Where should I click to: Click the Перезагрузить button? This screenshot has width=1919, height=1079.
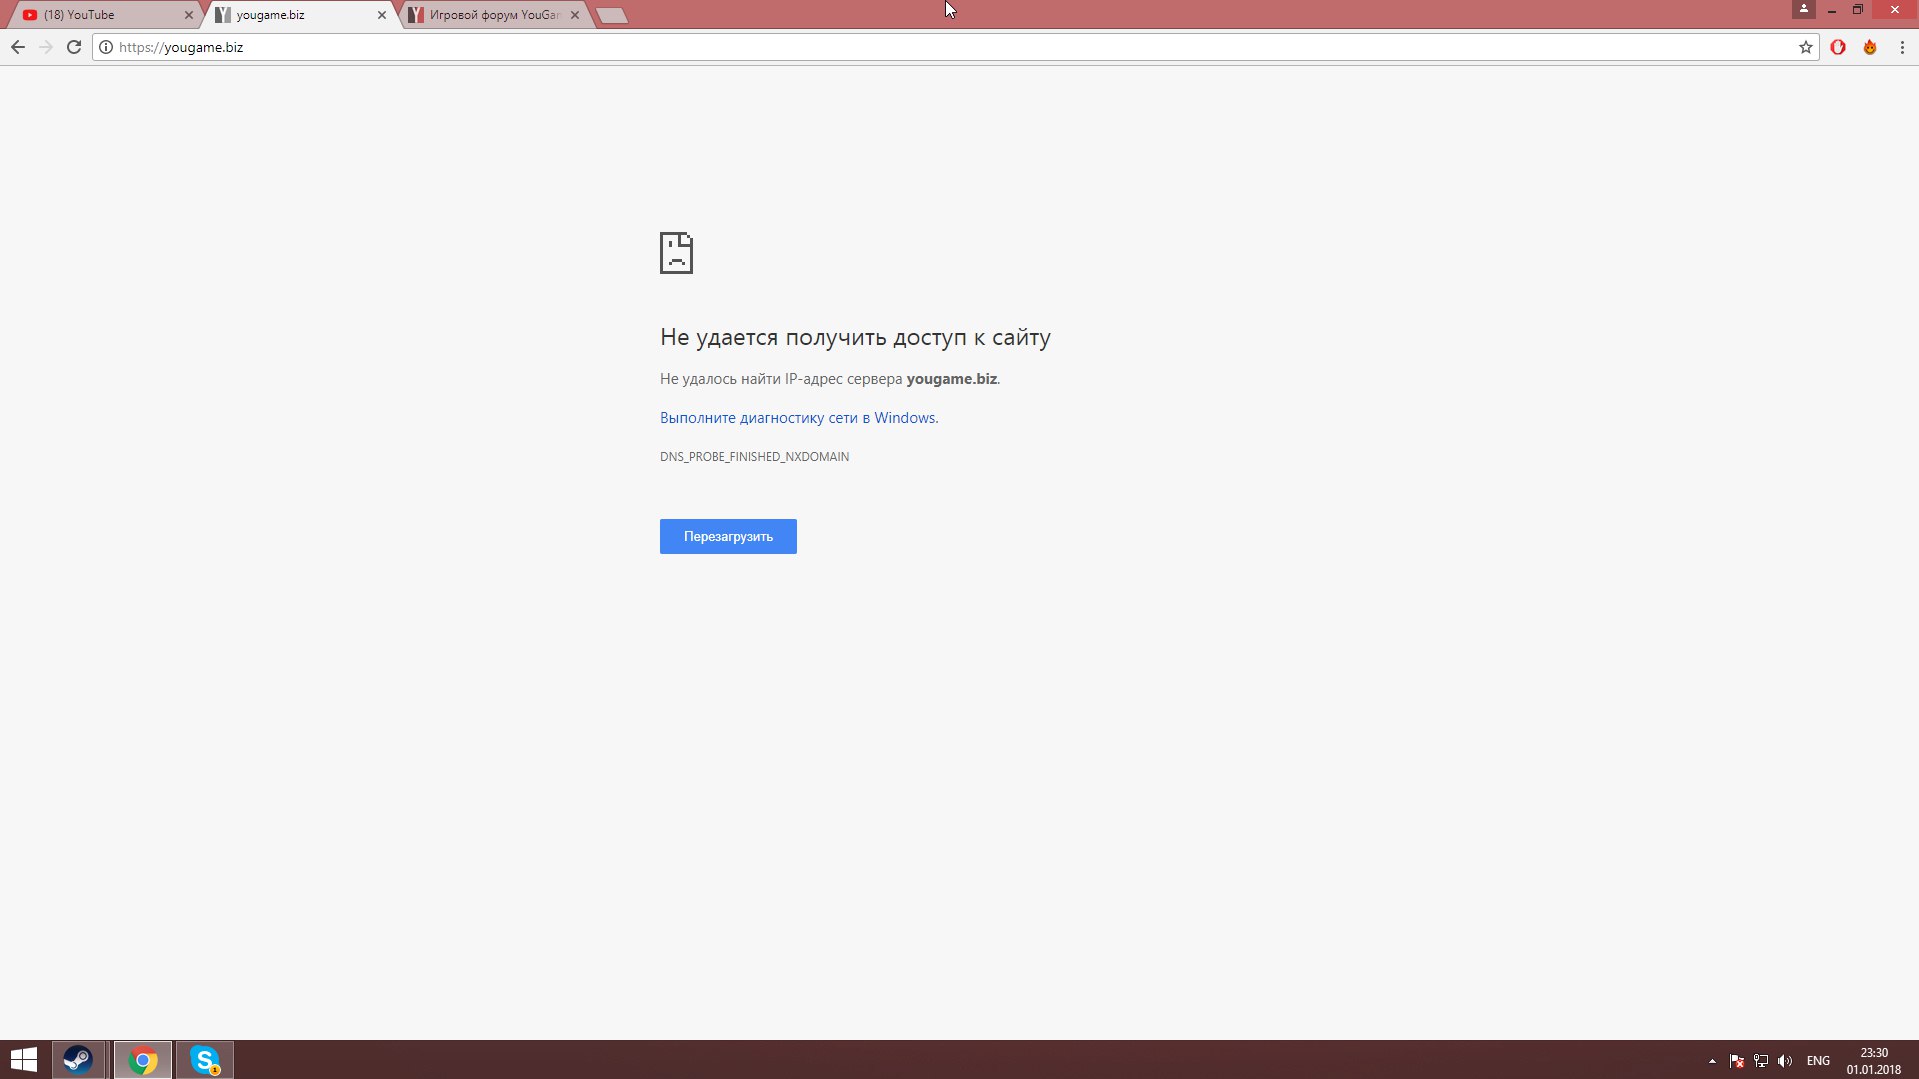(x=728, y=536)
